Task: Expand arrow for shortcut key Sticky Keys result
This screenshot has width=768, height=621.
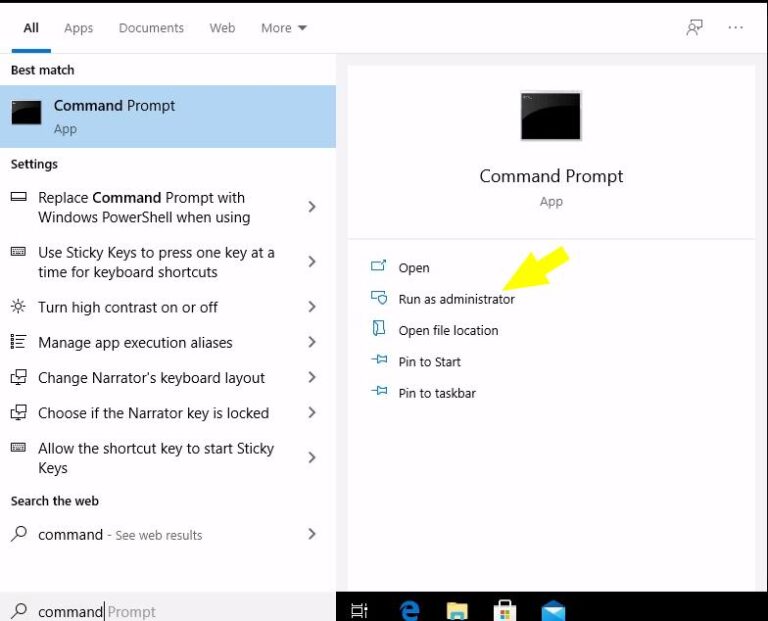Action: click(312, 457)
